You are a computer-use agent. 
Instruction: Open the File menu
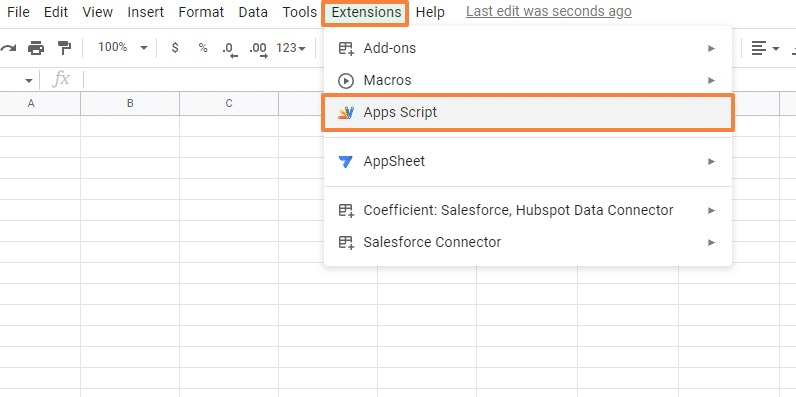pyautogui.click(x=18, y=12)
